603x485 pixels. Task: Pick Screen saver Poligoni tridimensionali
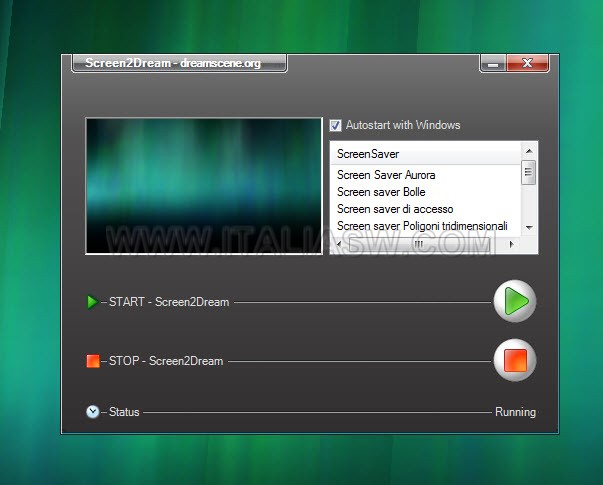point(422,226)
